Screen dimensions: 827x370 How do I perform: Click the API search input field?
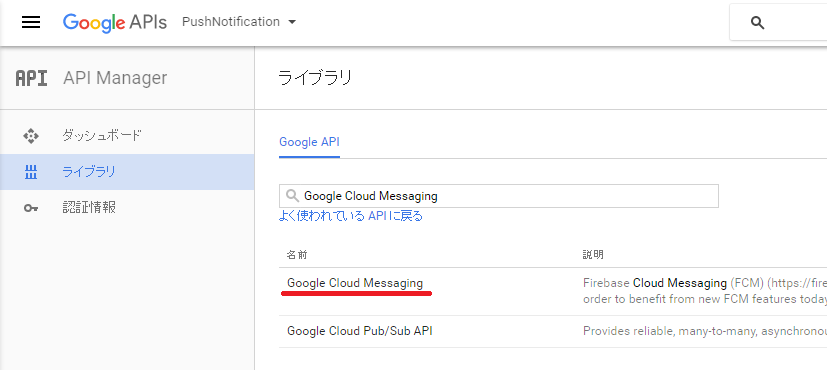(498, 196)
